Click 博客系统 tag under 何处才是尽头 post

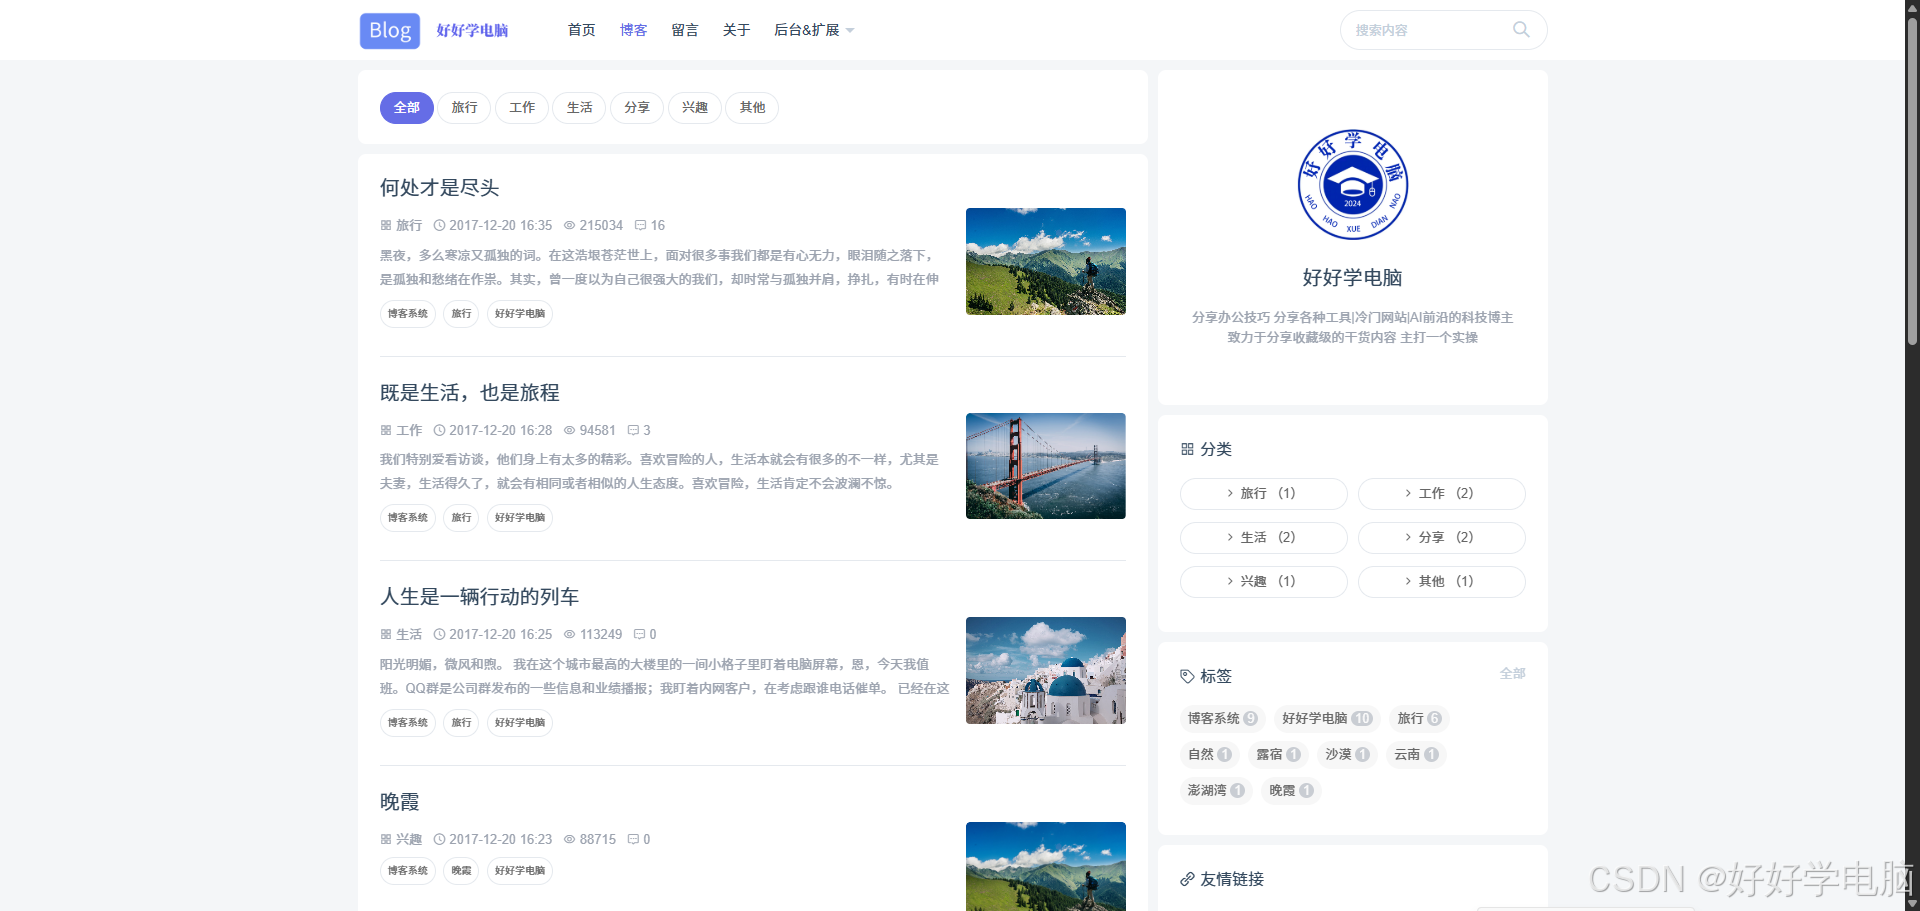[408, 314]
